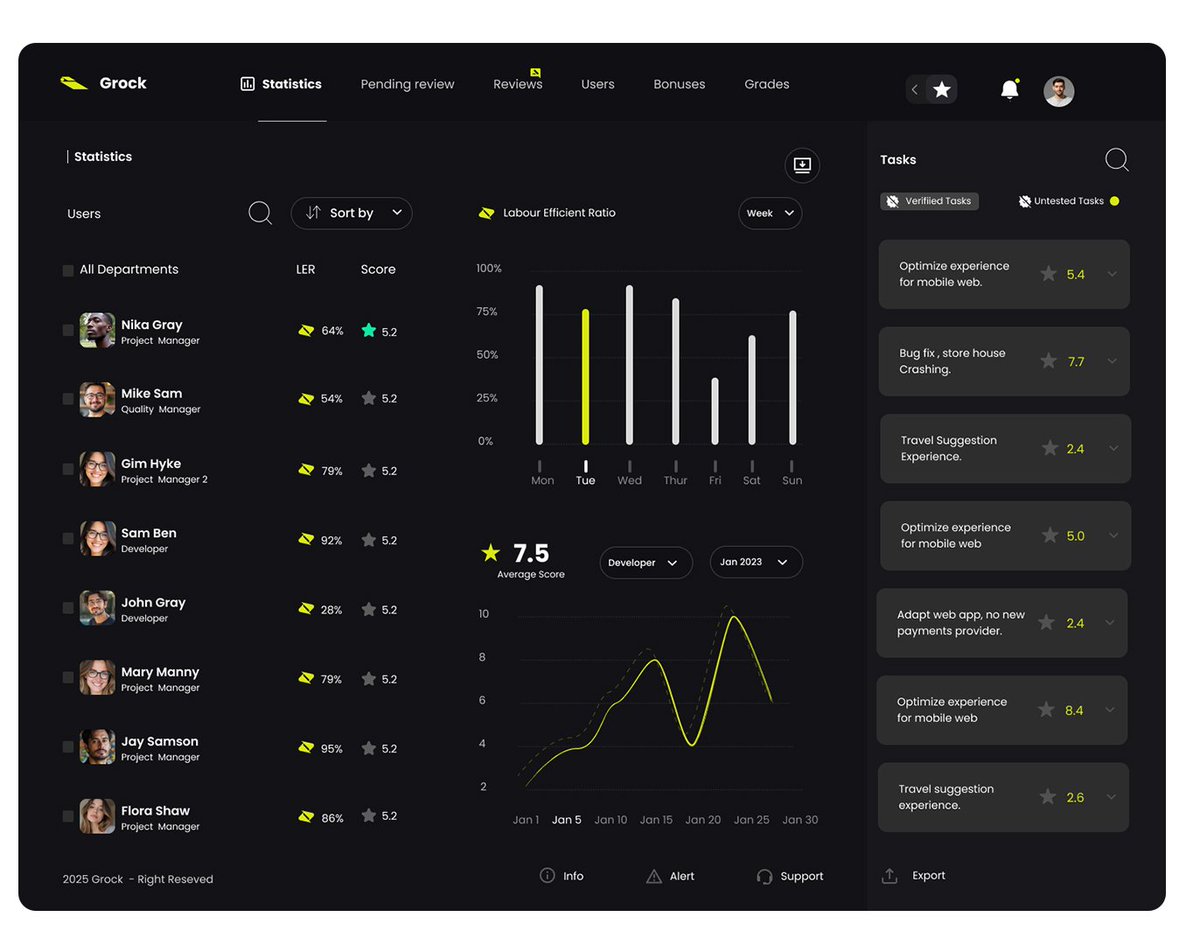Select Nika Gray's checkbox
The width and height of the screenshot is (1200, 945).
coord(68,330)
